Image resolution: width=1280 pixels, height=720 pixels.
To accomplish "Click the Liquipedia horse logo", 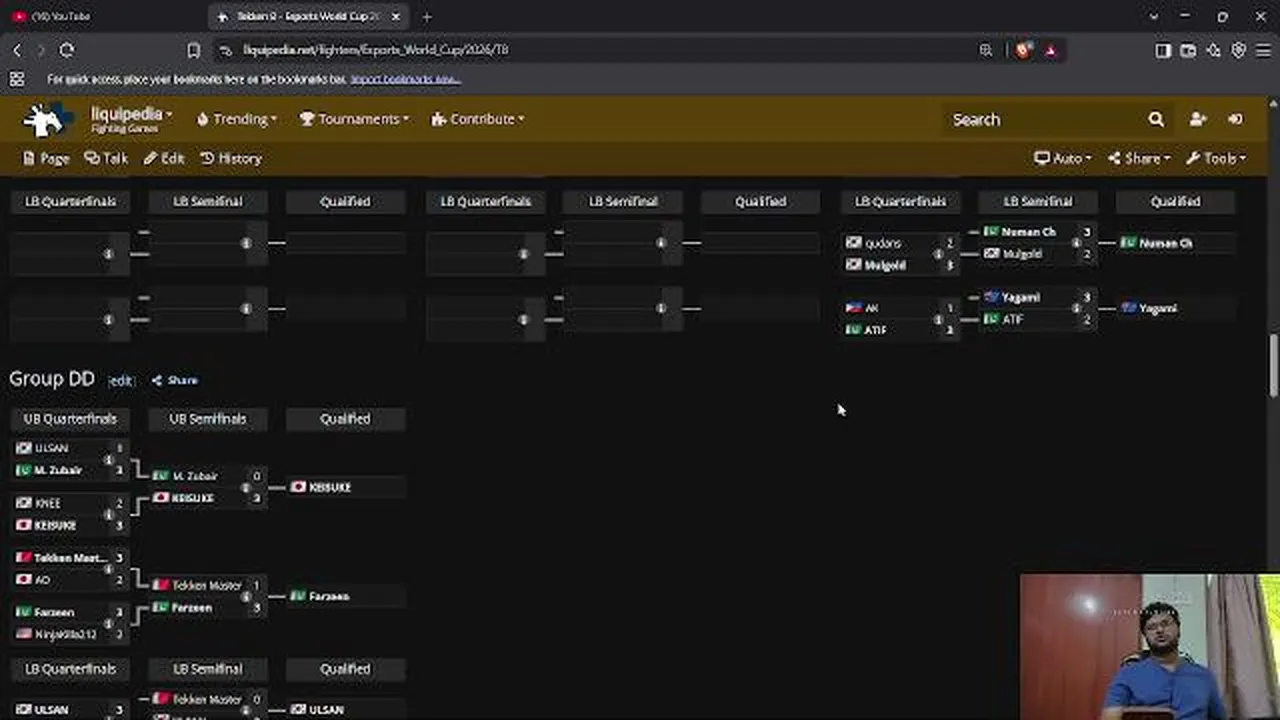I will click(47, 119).
